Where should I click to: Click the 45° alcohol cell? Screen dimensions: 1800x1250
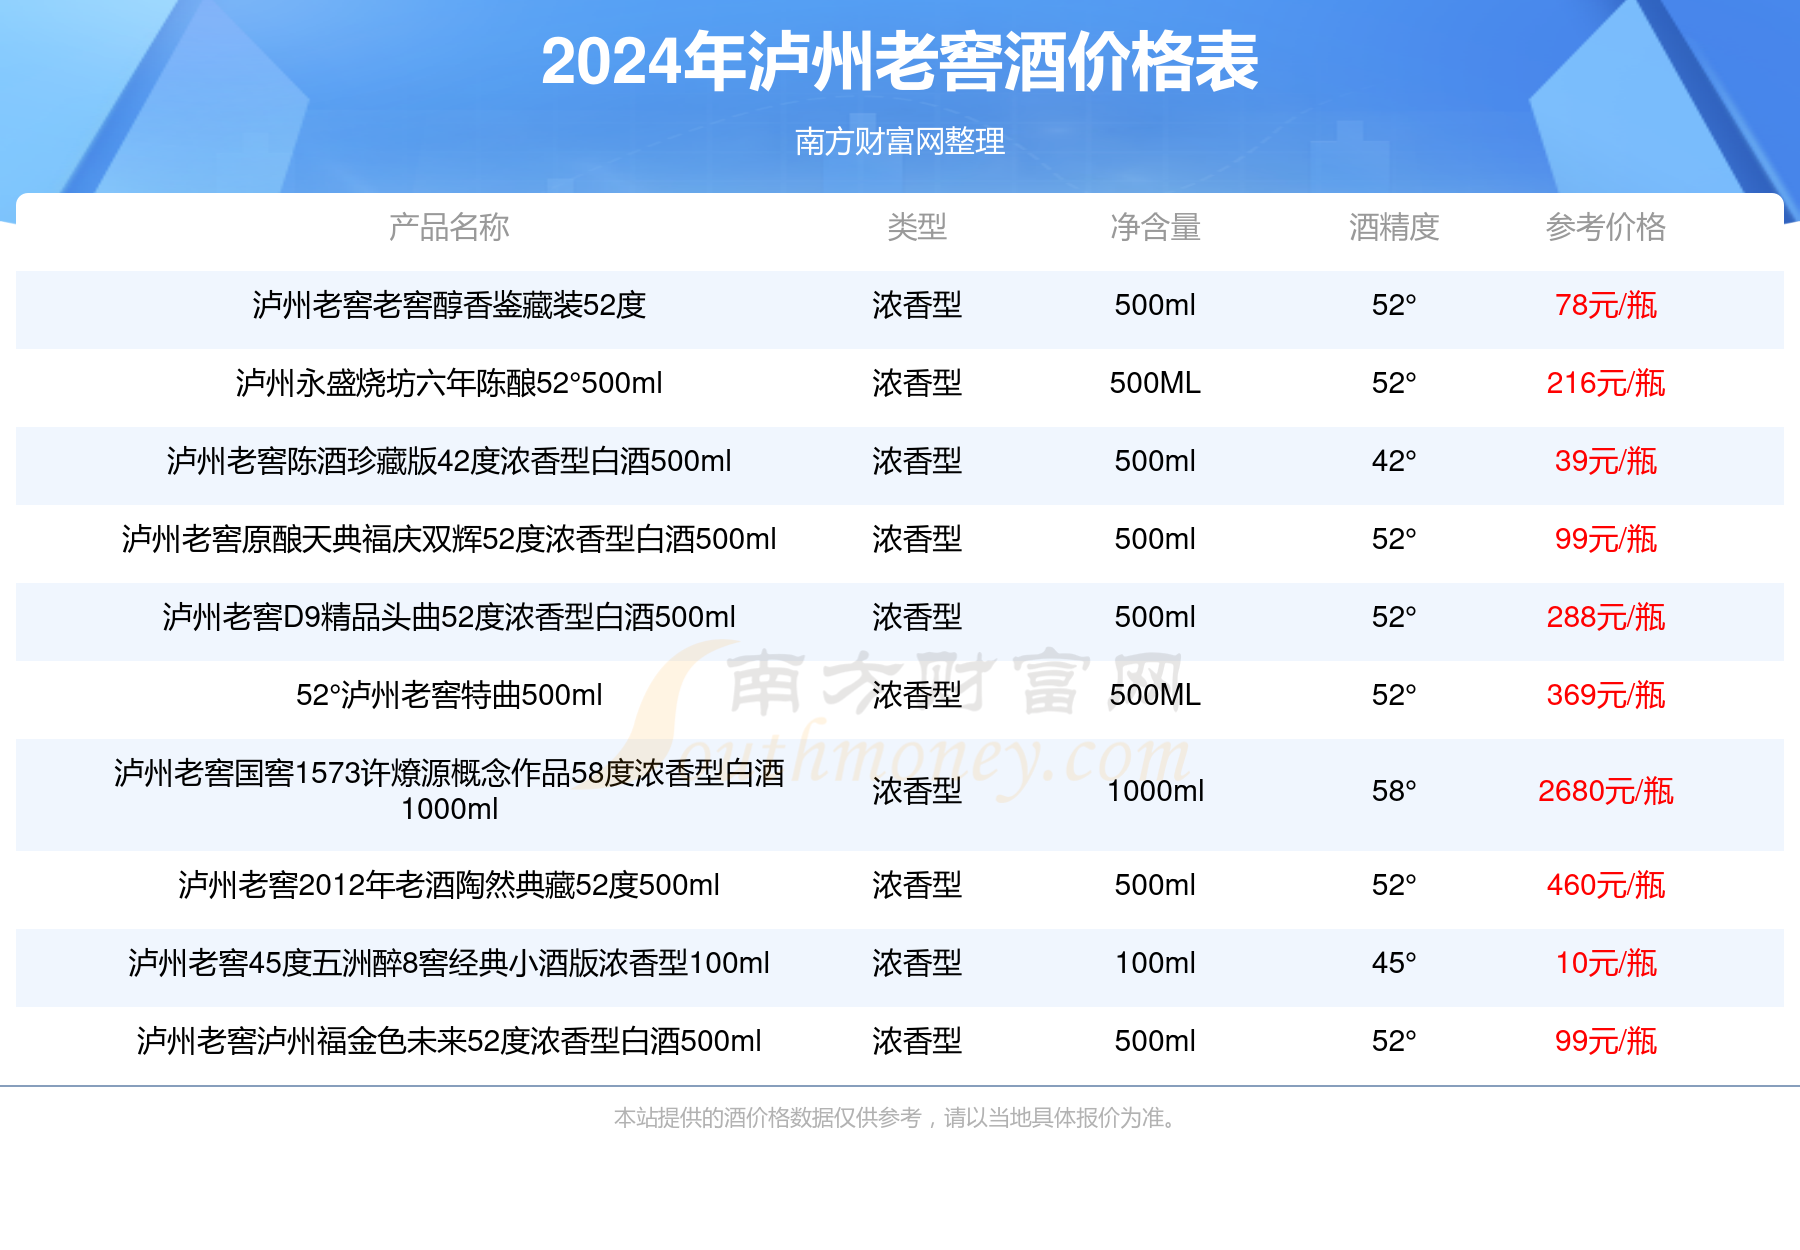(x=1394, y=963)
